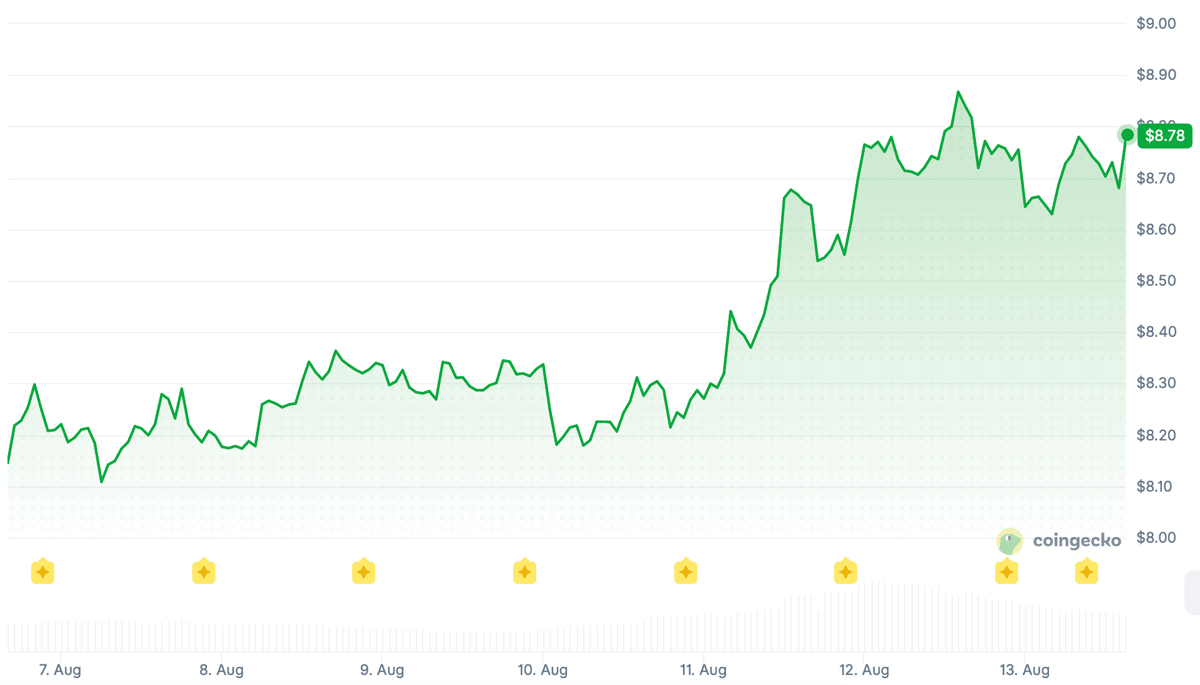Viewport: 1200px width, 685px height.
Task: Open the yellow insight marker above 11. Aug
Action: click(x=685, y=572)
